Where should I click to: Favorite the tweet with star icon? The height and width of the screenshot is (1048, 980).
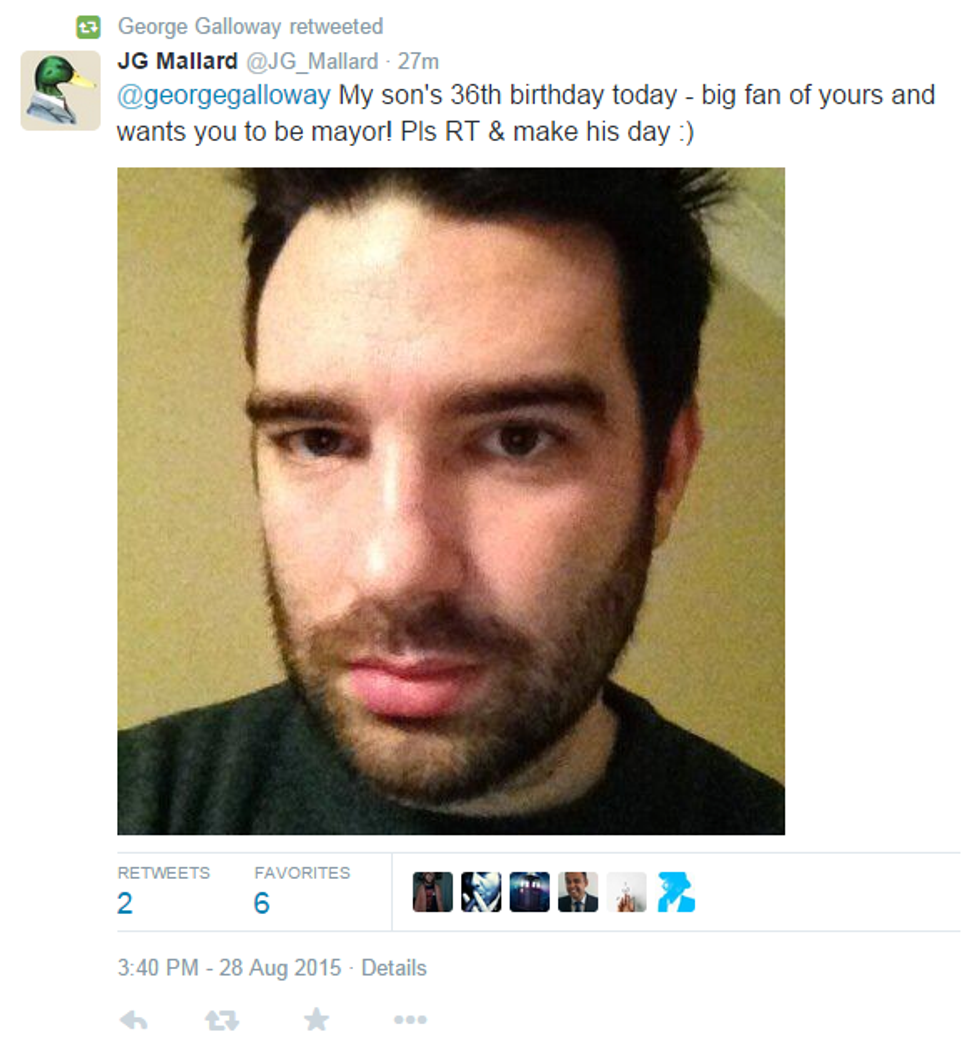(x=316, y=1019)
